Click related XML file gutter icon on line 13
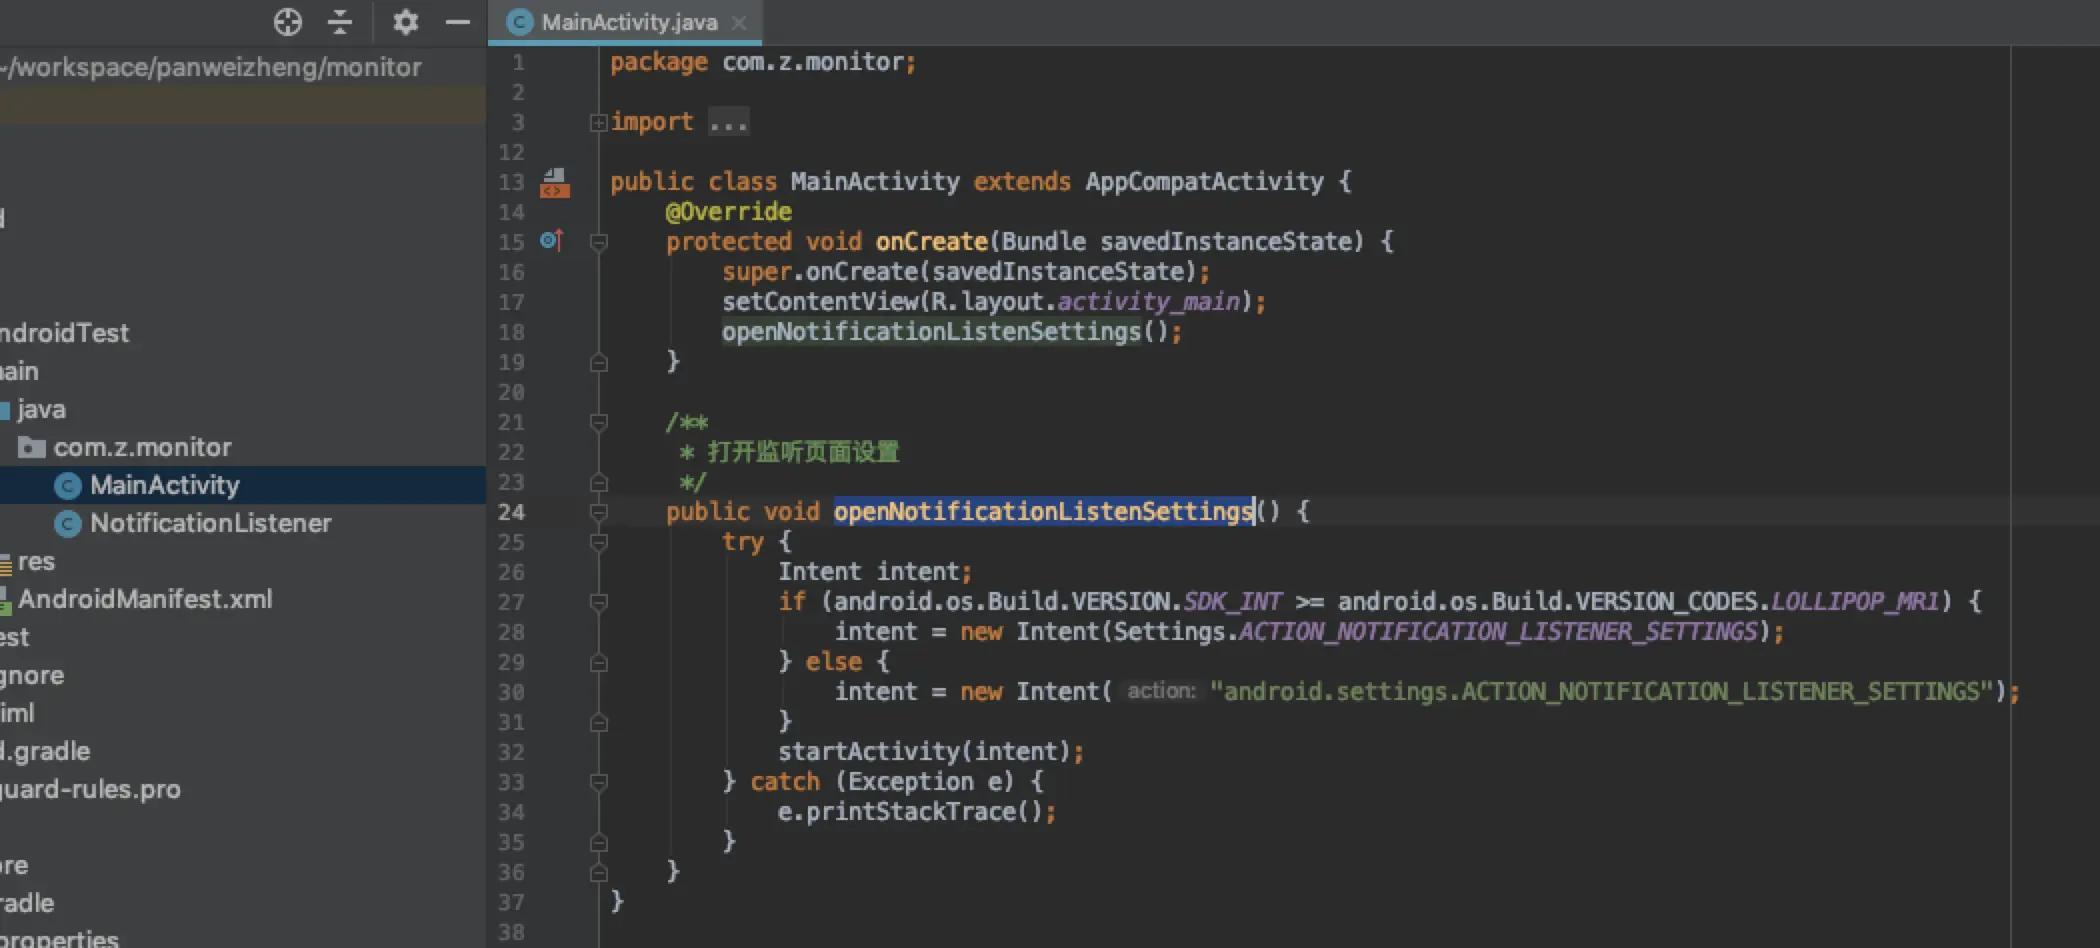Viewport: 2100px width, 948px height. point(555,183)
